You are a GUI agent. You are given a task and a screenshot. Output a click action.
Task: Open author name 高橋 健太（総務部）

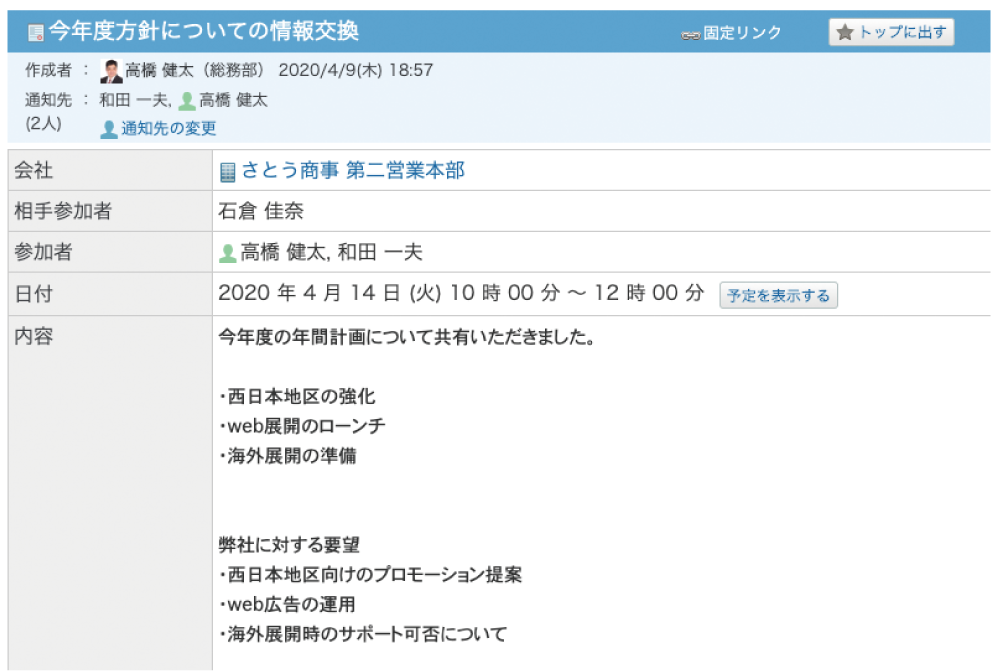click(x=196, y=71)
